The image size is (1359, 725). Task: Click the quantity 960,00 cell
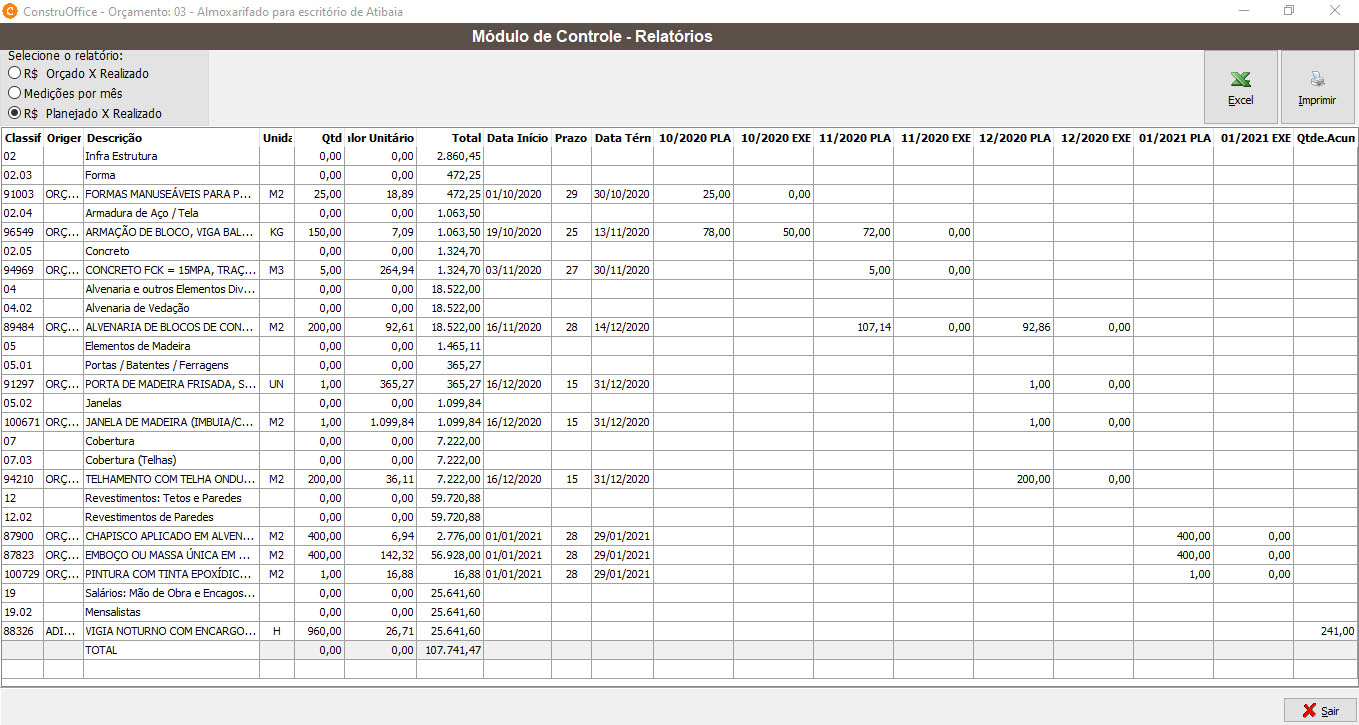pyautogui.click(x=319, y=631)
